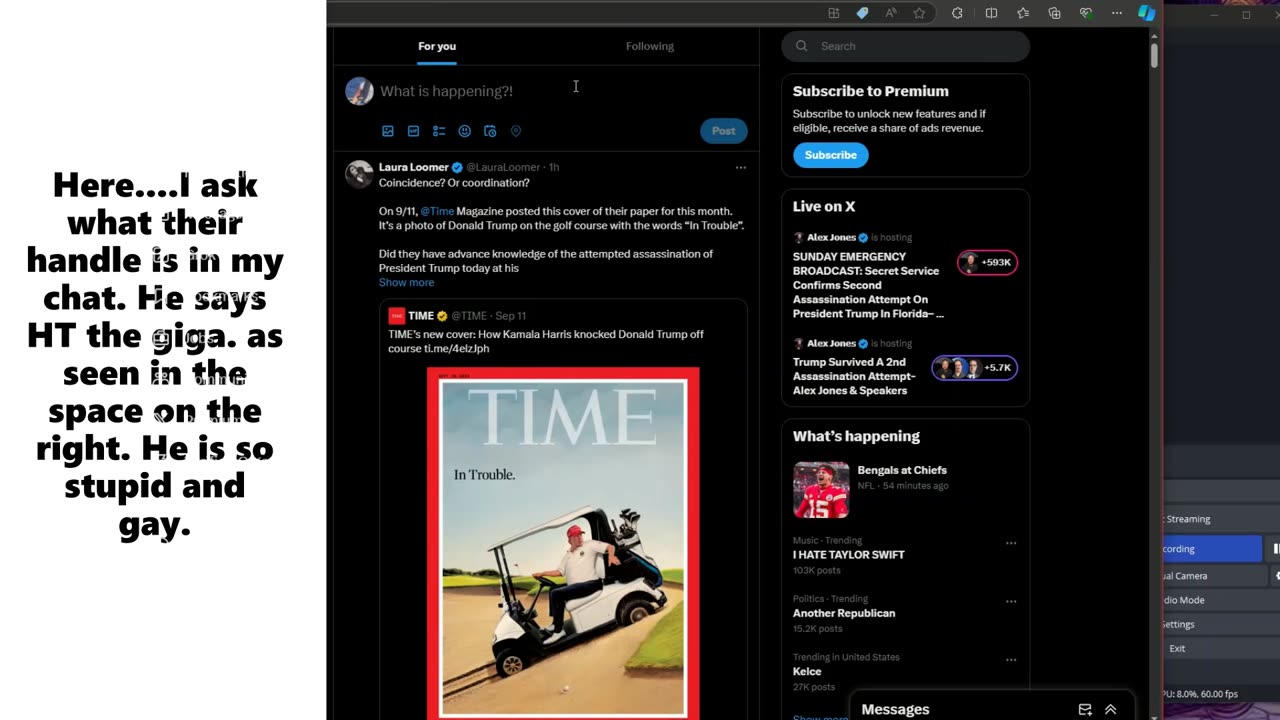
Task: Open browser Extensions puzzle icon
Action: click(x=957, y=13)
